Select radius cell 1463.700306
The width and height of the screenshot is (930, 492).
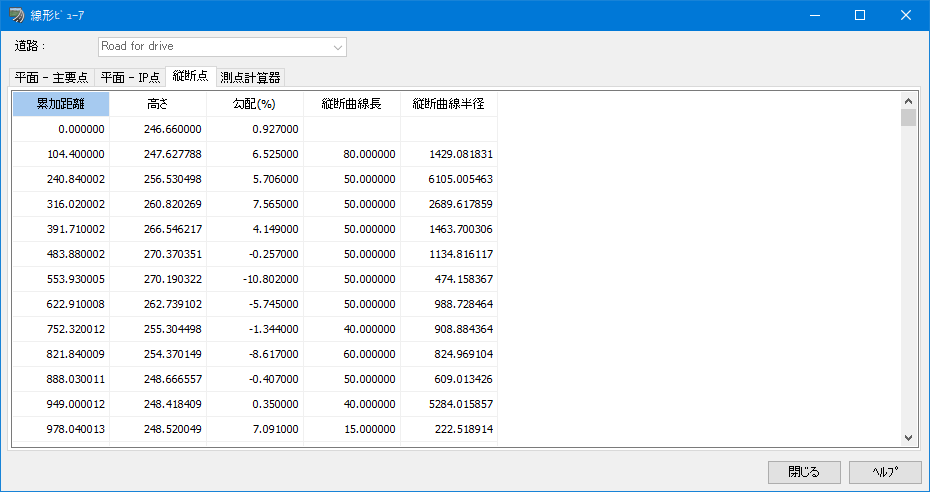coord(448,229)
